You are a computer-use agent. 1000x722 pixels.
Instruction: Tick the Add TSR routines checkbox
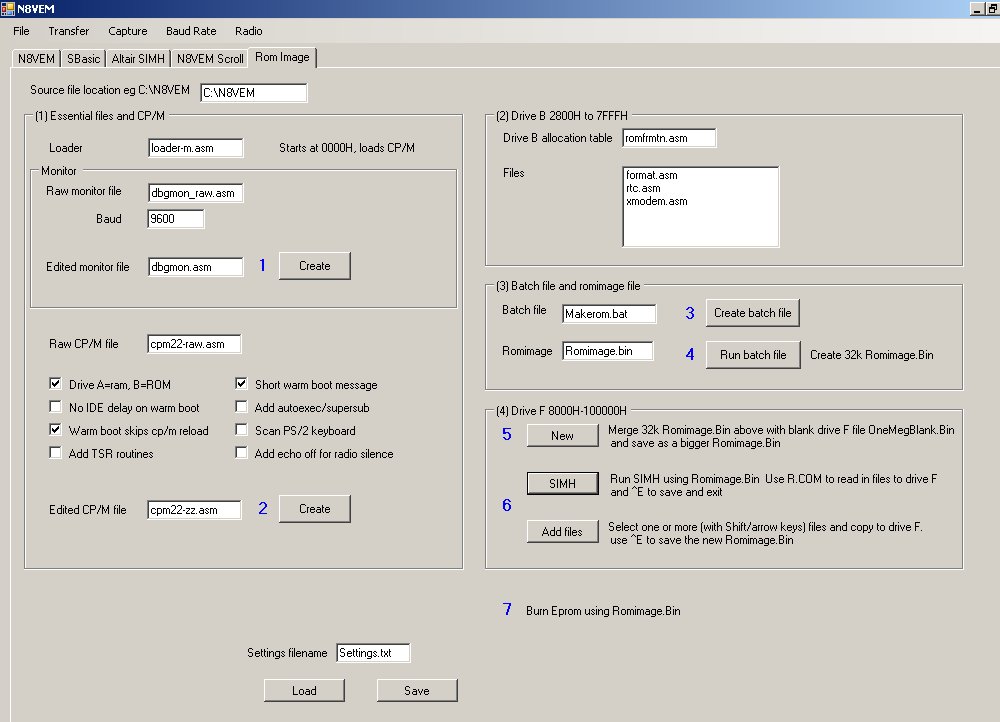click(56, 454)
